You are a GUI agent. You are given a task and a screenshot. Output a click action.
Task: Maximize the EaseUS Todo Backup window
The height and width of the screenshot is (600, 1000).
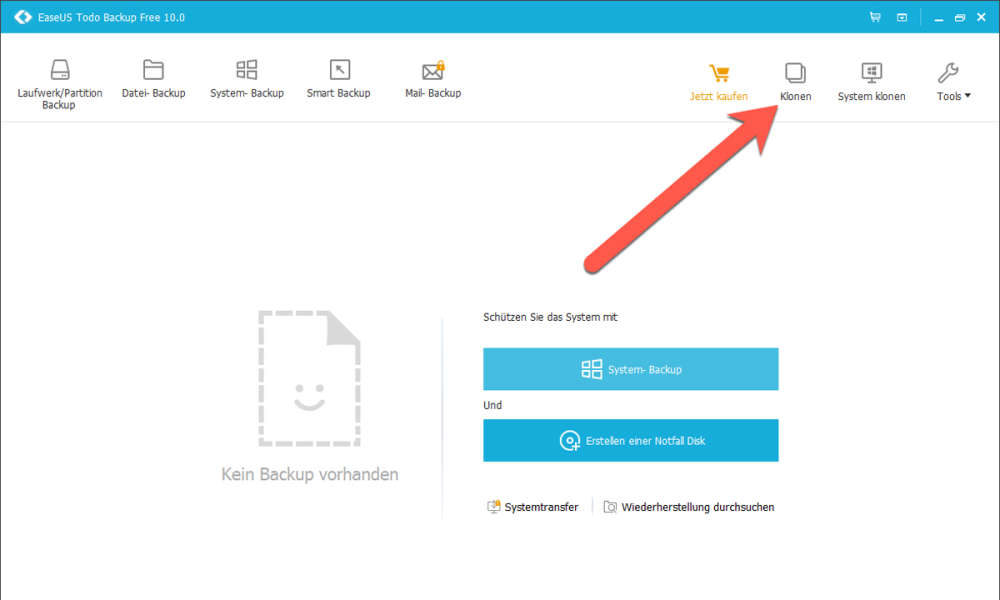click(960, 18)
